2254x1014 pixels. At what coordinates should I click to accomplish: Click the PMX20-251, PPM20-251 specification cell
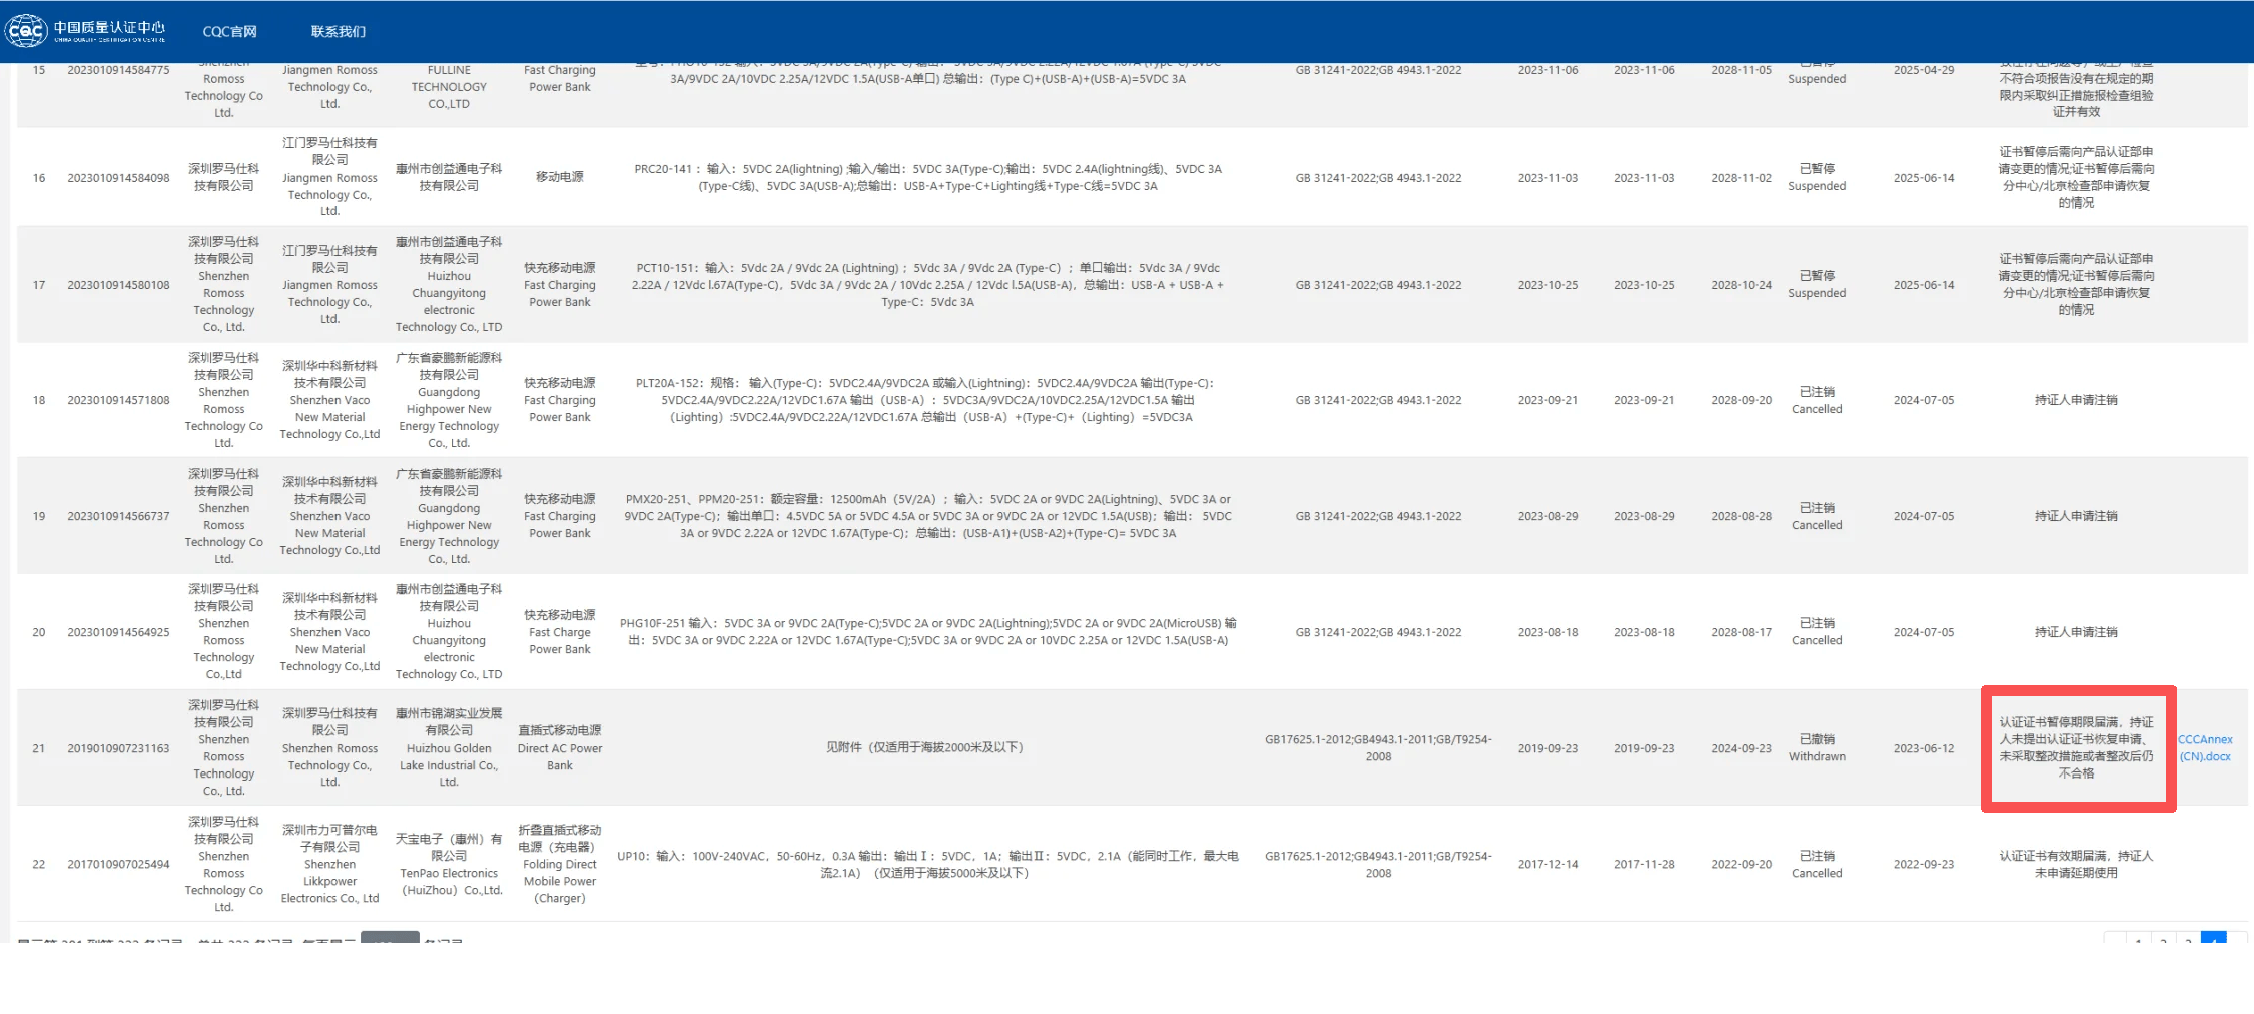tap(928, 516)
